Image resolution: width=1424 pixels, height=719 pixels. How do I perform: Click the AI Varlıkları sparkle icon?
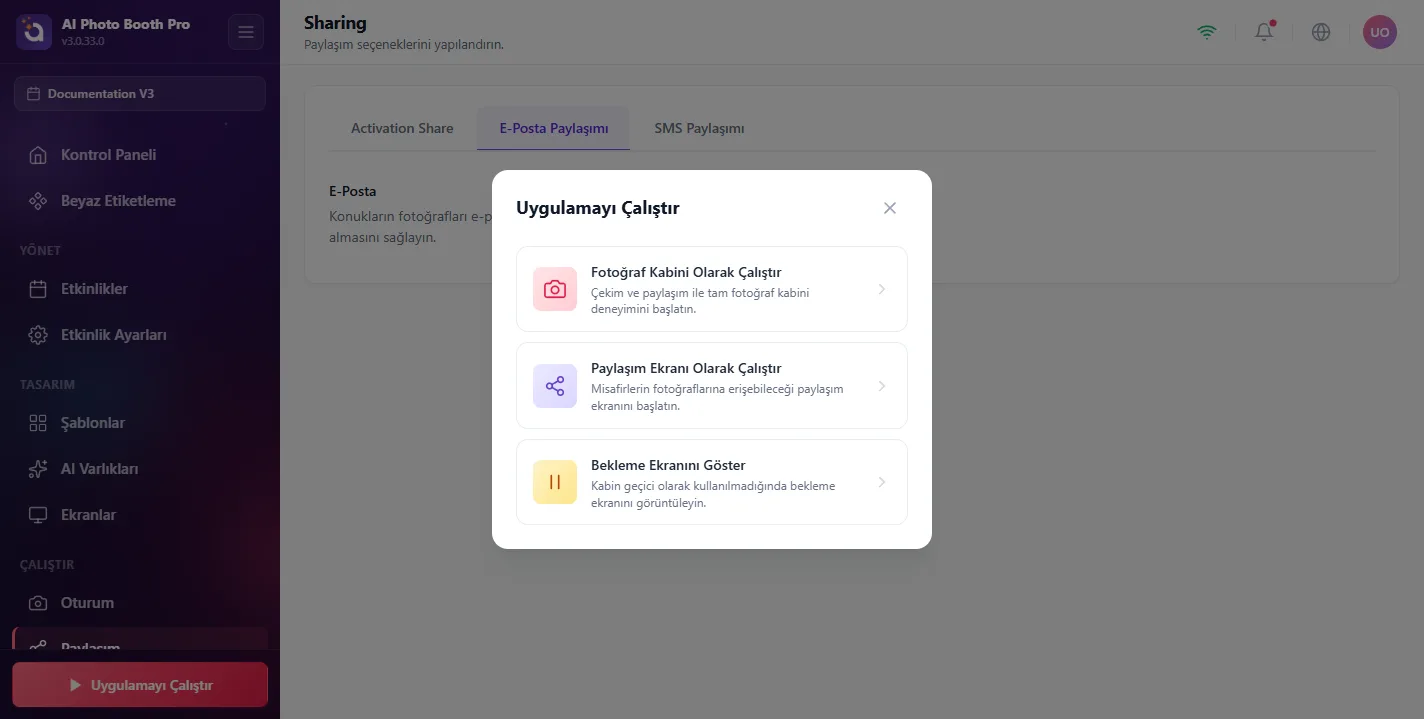(38, 469)
